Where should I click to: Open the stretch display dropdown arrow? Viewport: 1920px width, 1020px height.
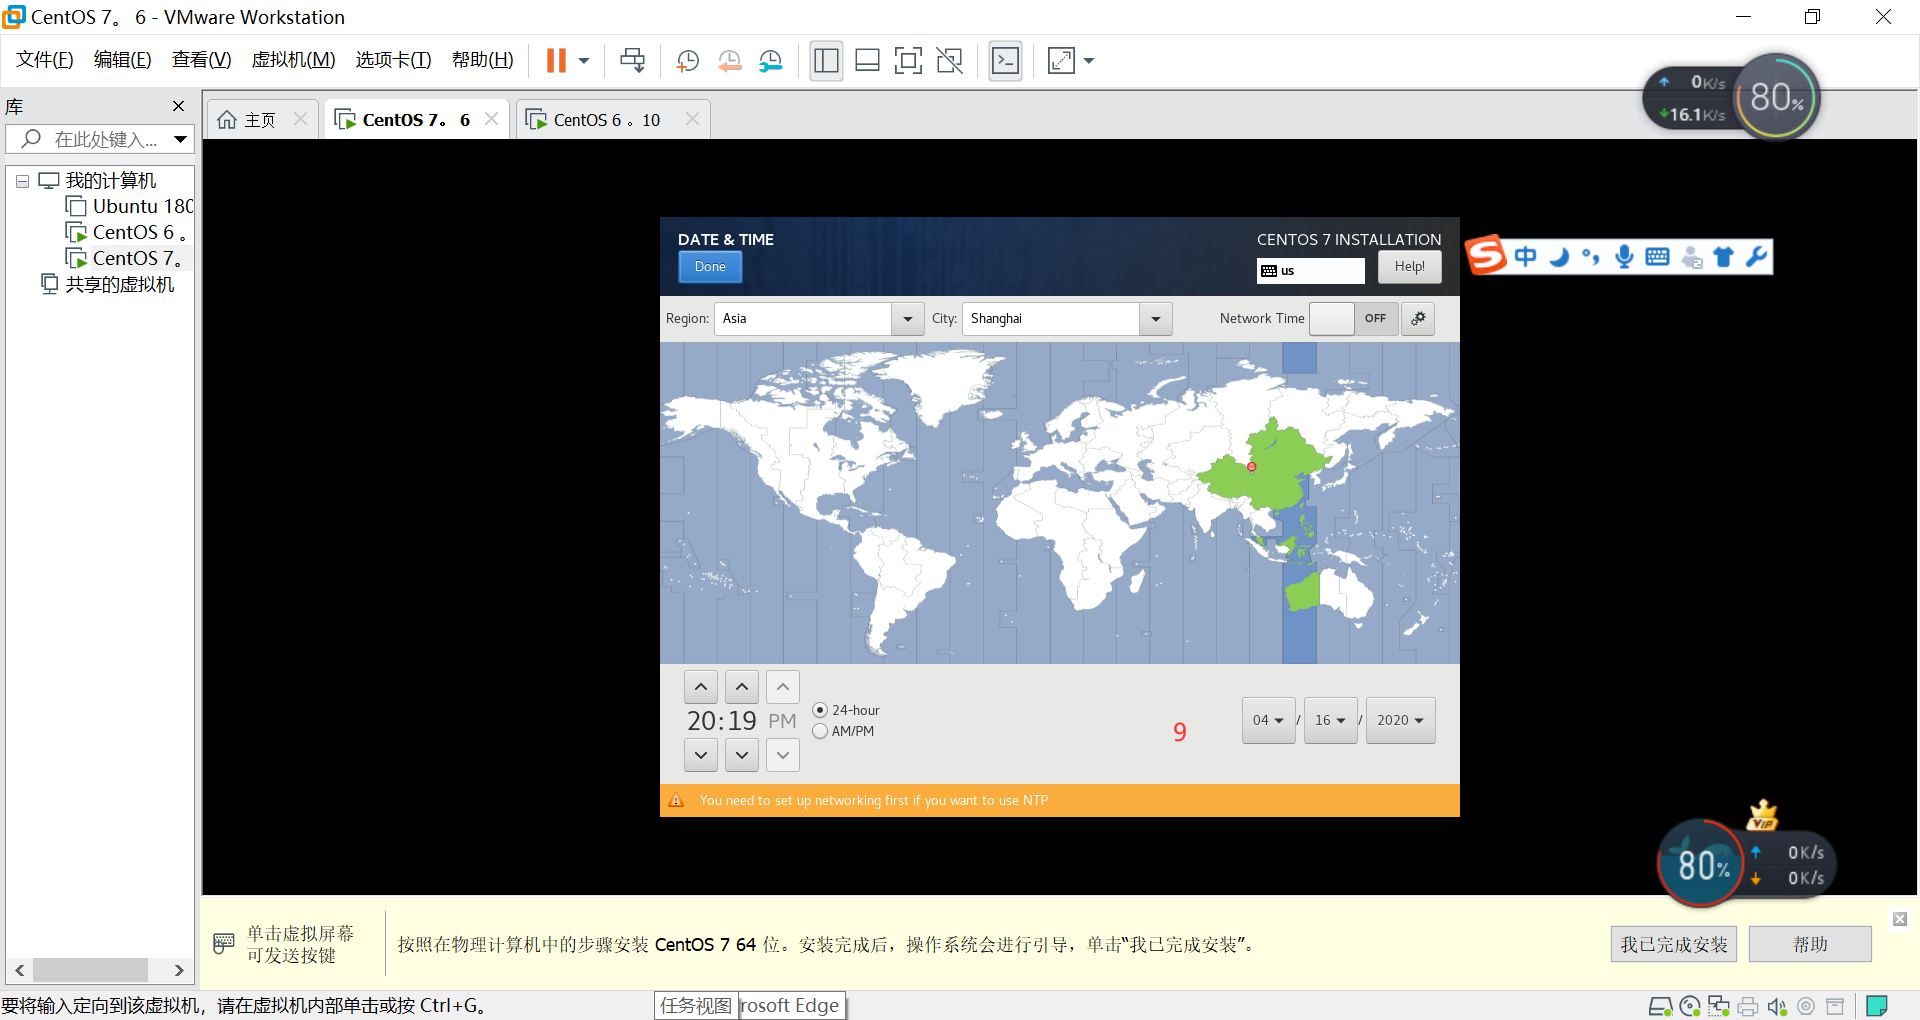point(1089,61)
